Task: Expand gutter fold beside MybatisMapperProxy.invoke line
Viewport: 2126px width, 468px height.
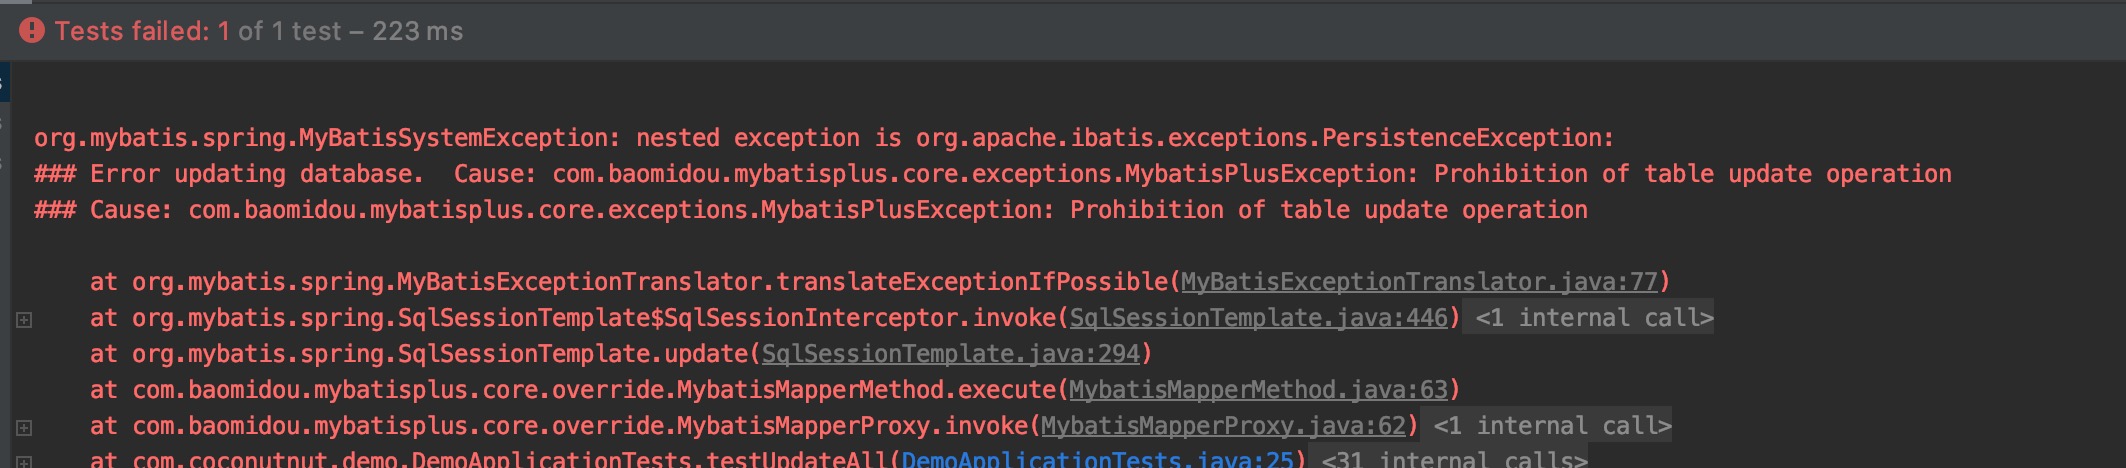Action: (x=24, y=428)
